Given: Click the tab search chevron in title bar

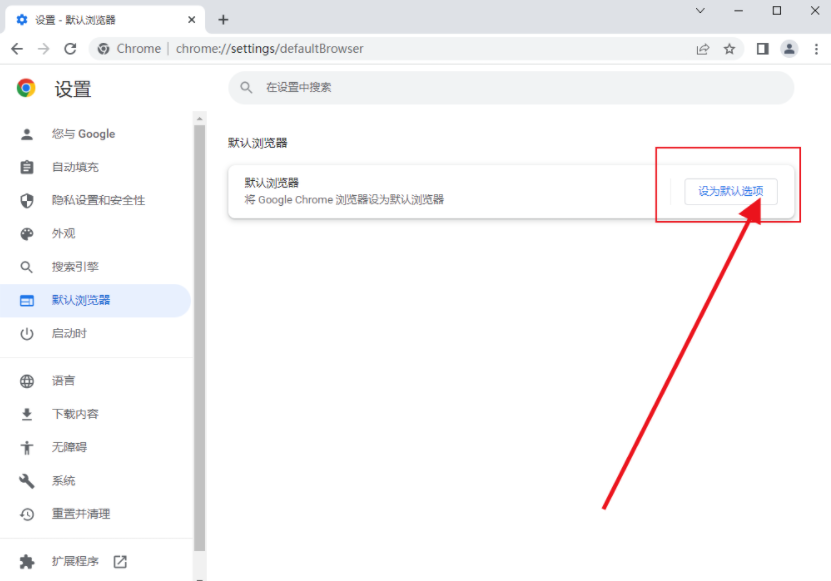Looking at the screenshot, I should (x=700, y=11).
